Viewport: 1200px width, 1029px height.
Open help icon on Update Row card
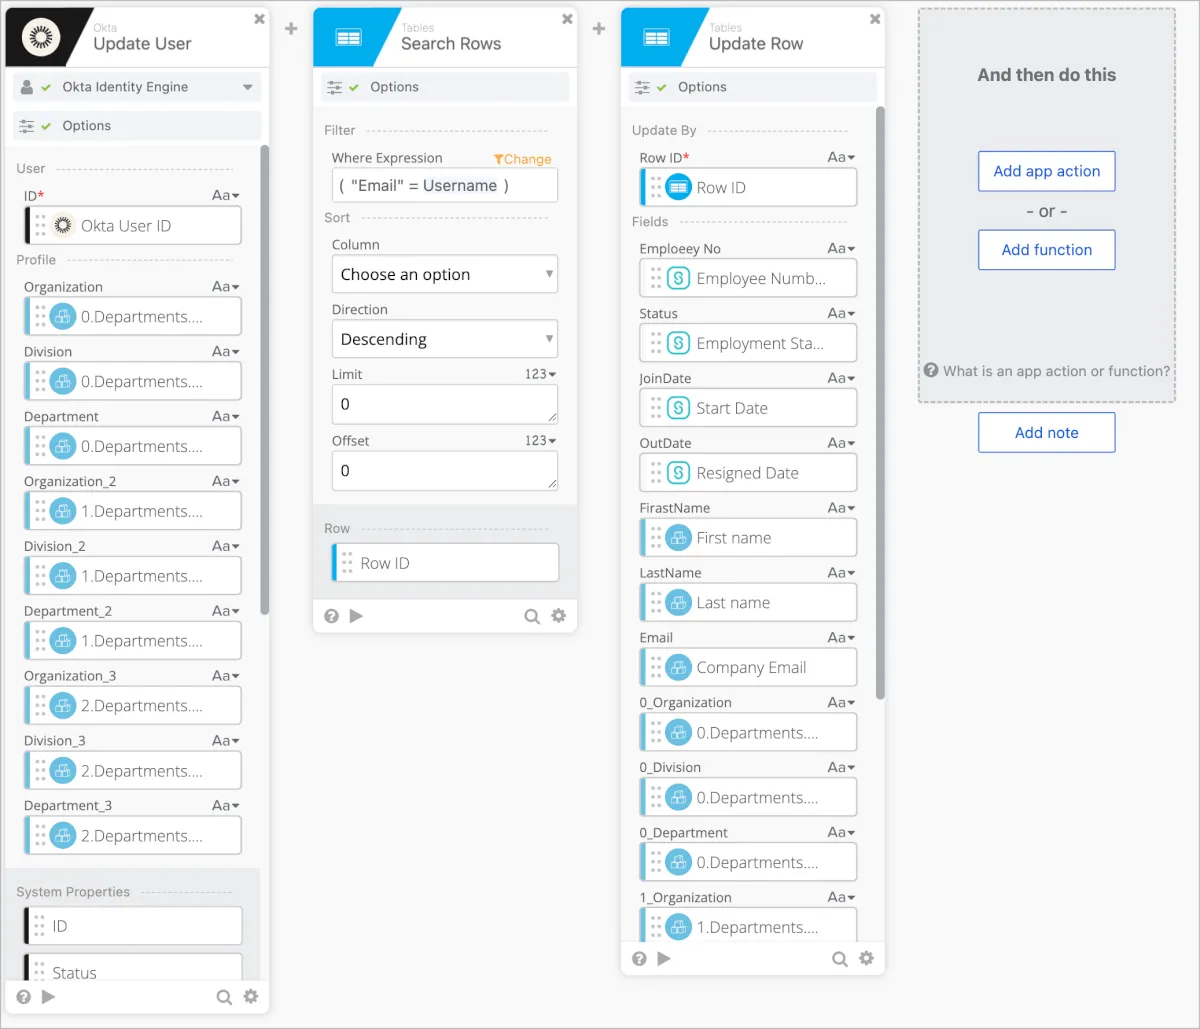tap(639, 958)
